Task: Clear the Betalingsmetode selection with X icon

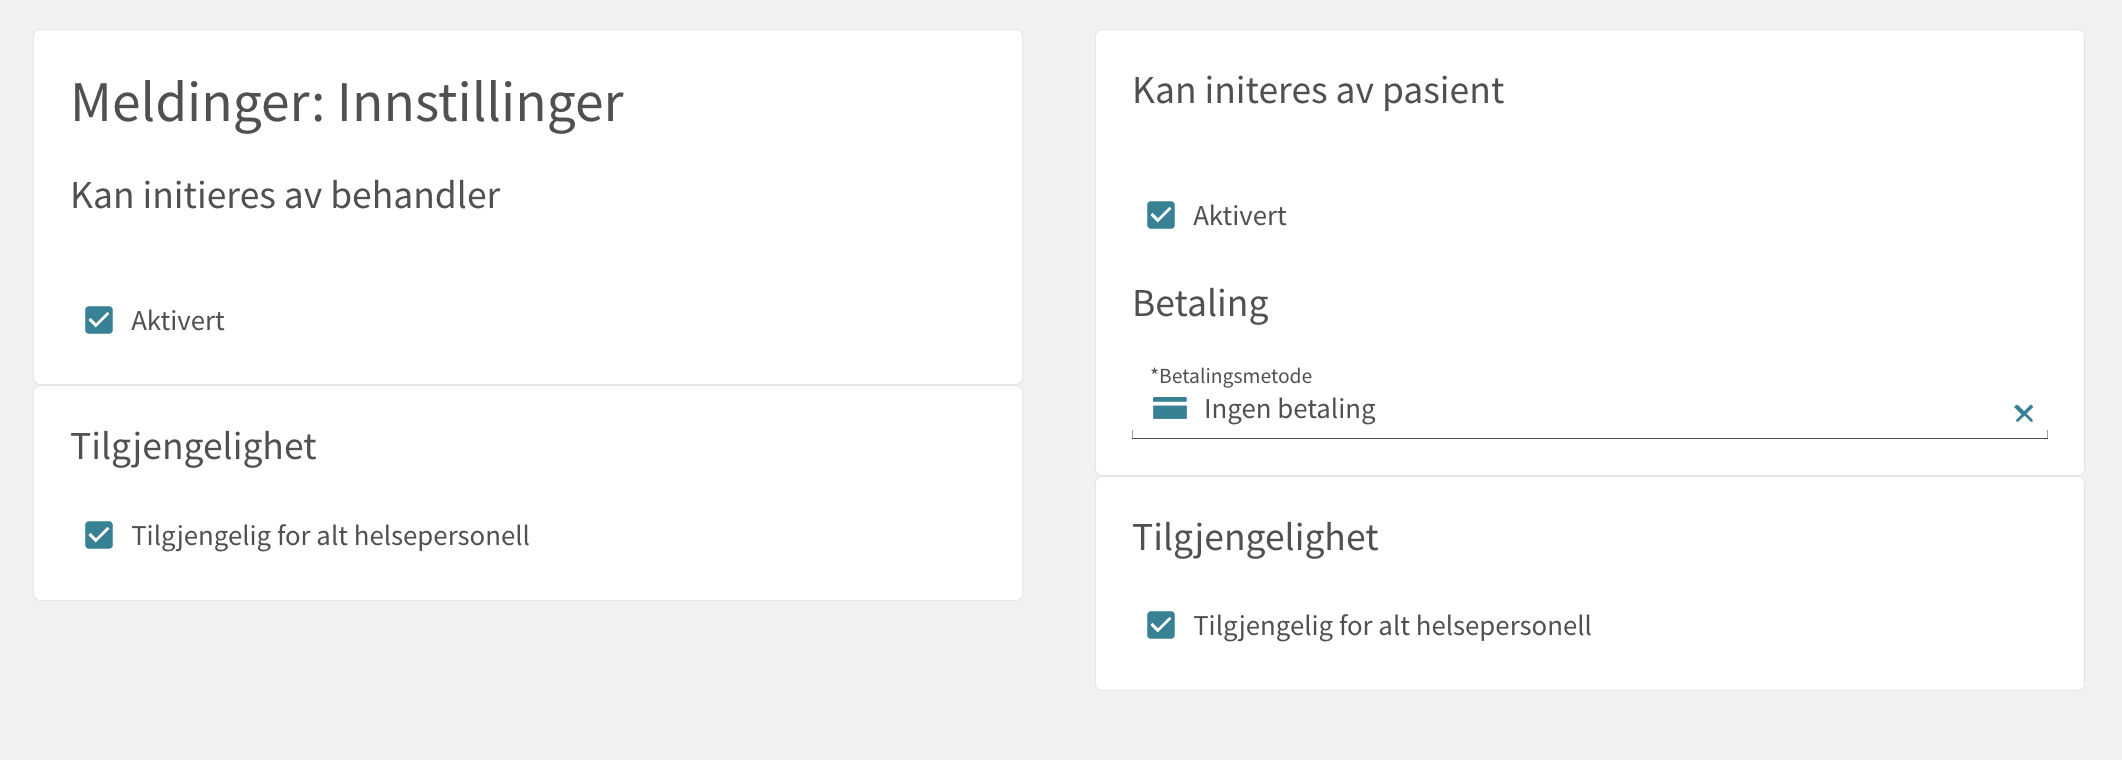Action: pos(2023,413)
